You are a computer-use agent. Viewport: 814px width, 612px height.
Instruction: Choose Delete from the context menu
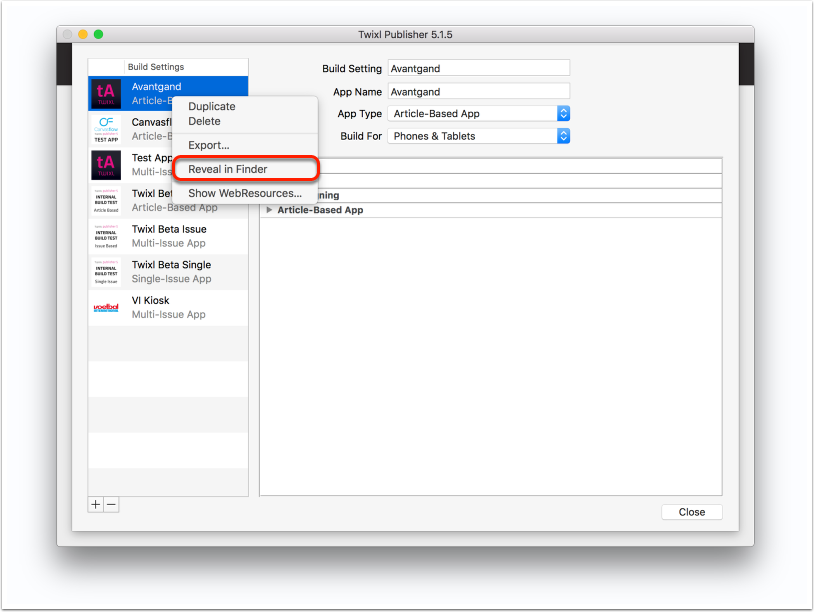pyautogui.click(x=205, y=121)
